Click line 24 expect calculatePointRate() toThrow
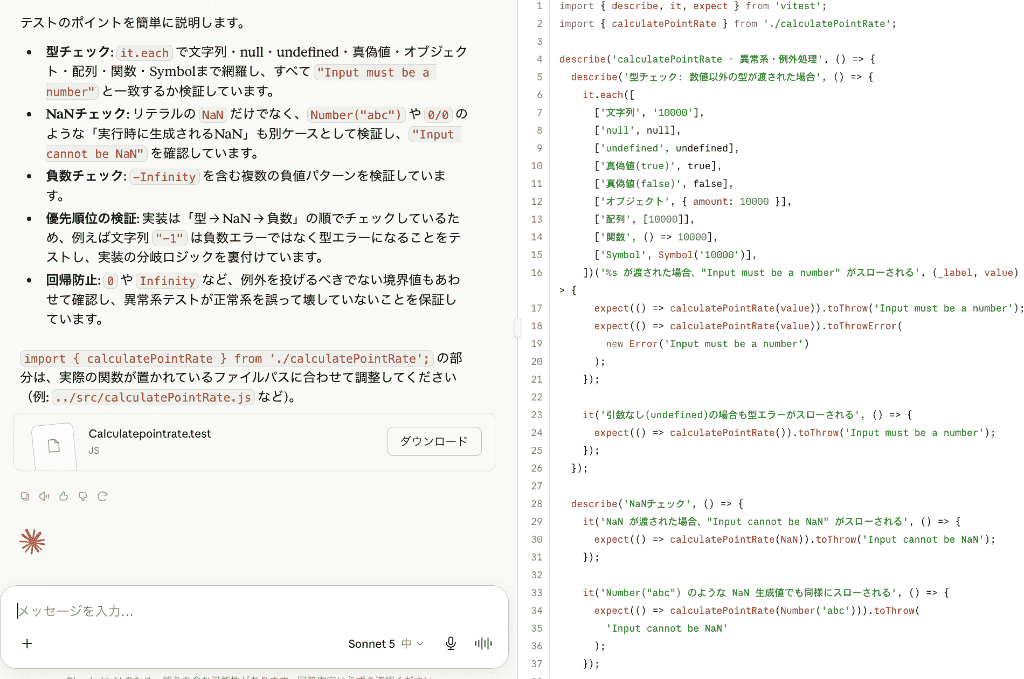This screenshot has width=1024, height=679. click(x=795, y=432)
